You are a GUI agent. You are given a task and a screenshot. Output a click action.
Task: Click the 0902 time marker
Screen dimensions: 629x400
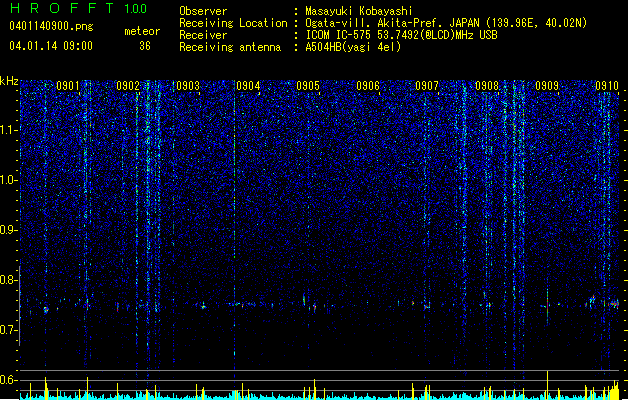coord(128,86)
